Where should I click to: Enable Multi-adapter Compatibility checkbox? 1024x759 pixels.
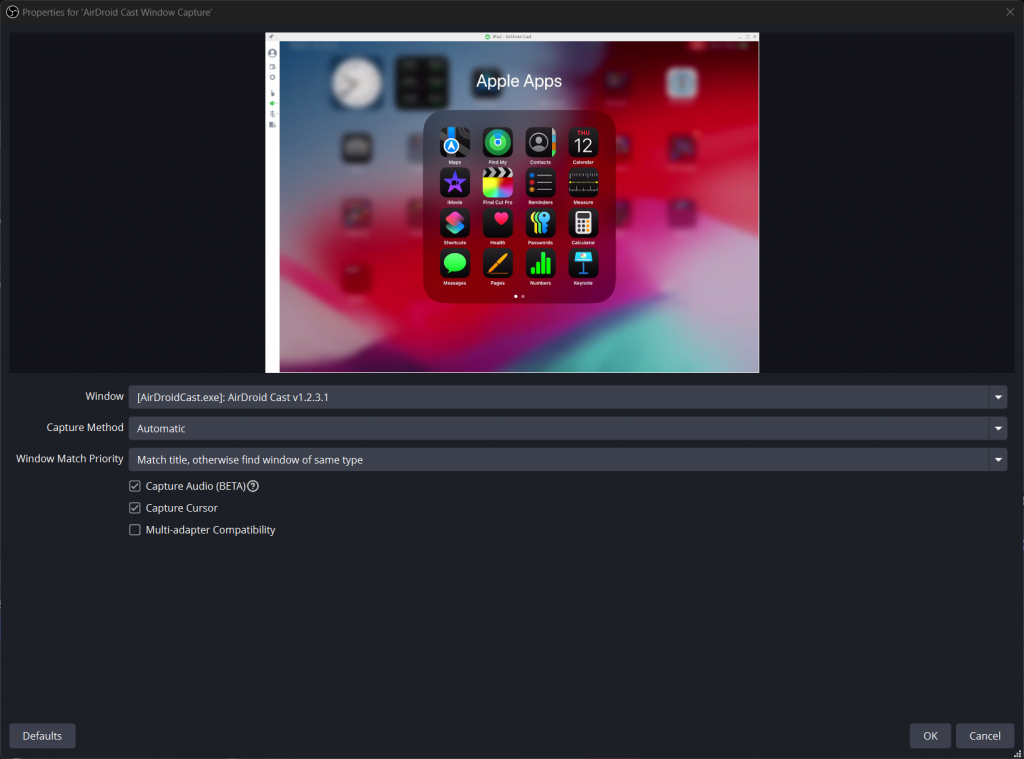(x=135, y=530)
